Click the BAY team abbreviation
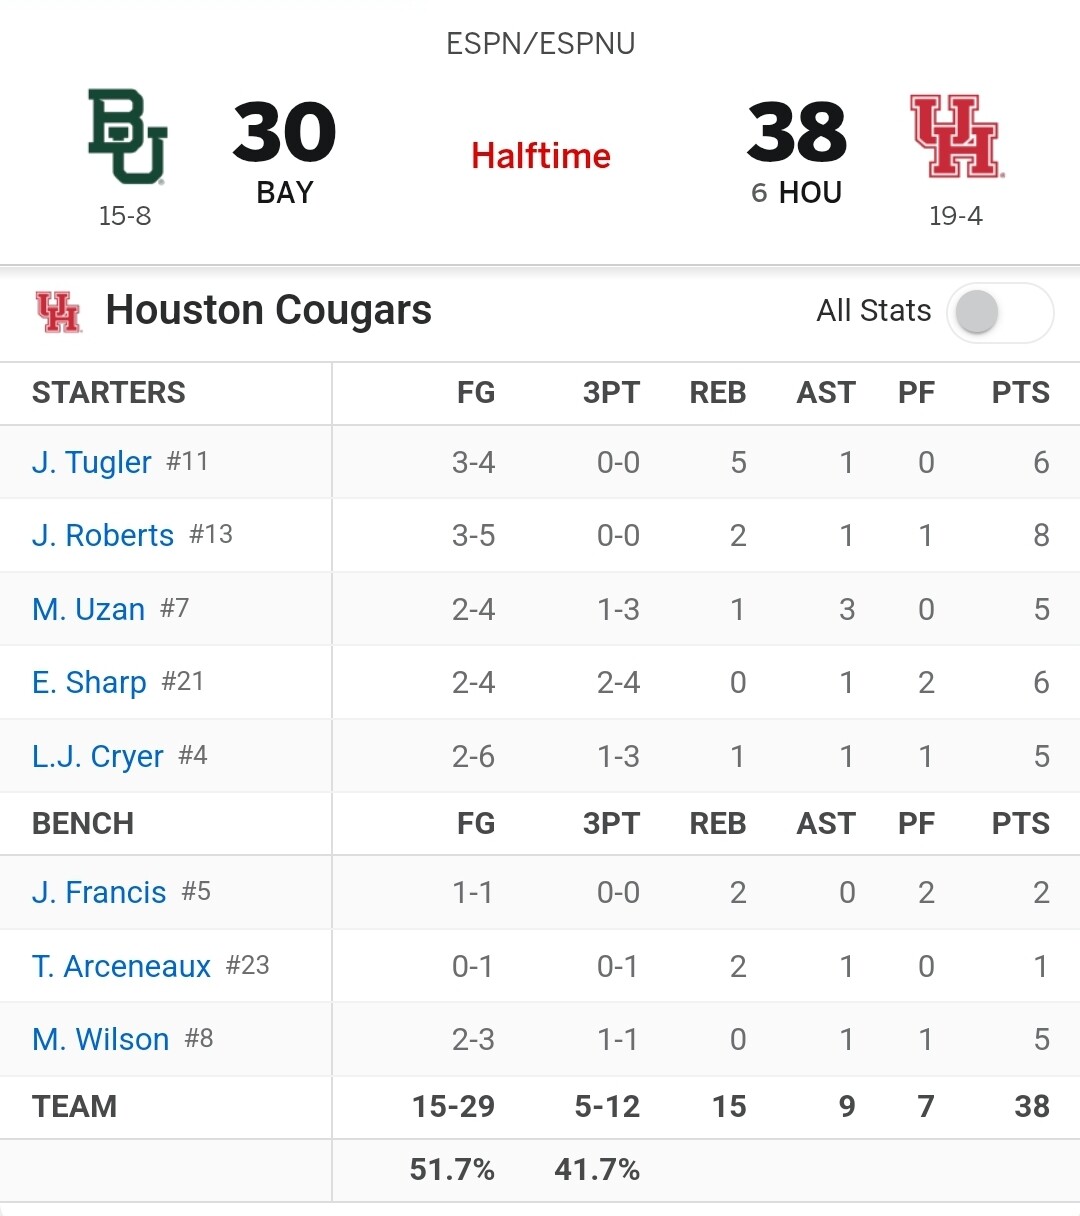Screen dimensions: 1080x1216 click(285, 192)
